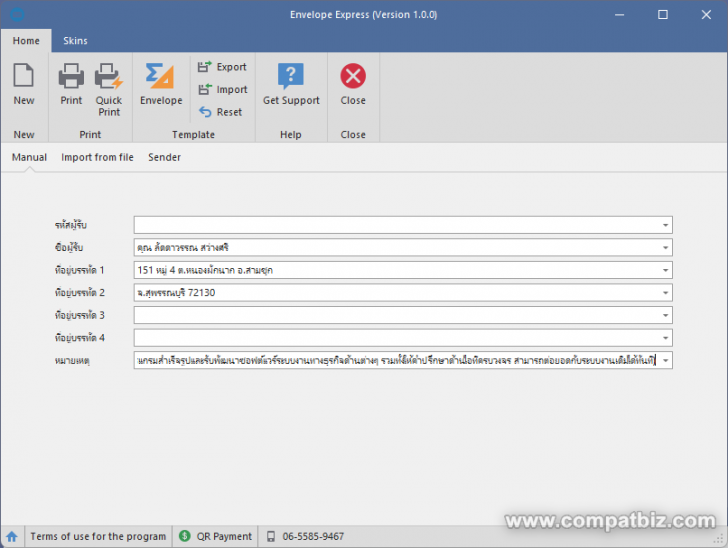Minimize the Envelope Express window
The height and width of the screenshot is (548, 728).
[619, 15]
